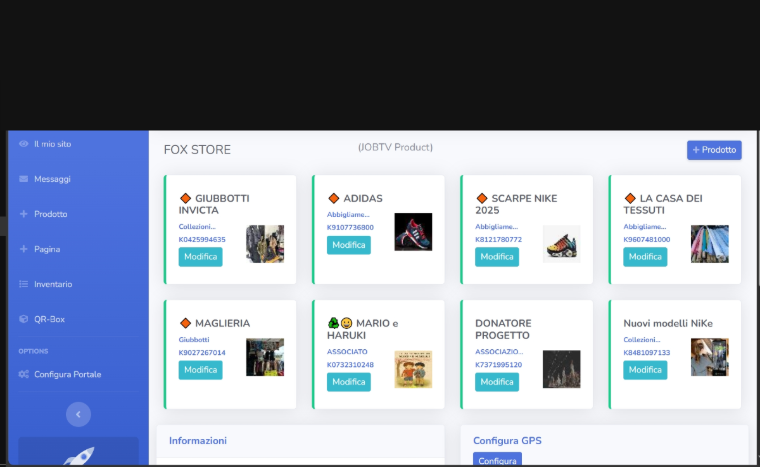Click the FOX STORE heading
This screenshot has width=760, height=467.
pyautogui.click(x=197, y=150)
